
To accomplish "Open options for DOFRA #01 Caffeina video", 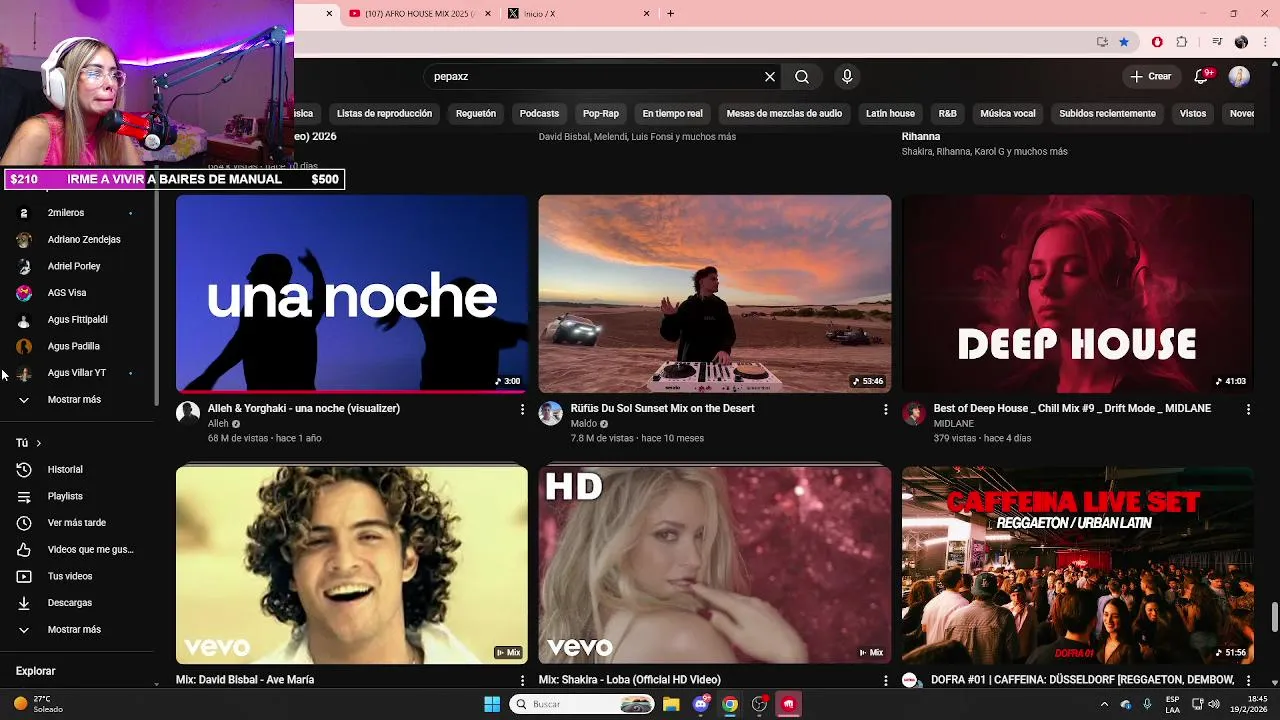I will (1248, 680).
